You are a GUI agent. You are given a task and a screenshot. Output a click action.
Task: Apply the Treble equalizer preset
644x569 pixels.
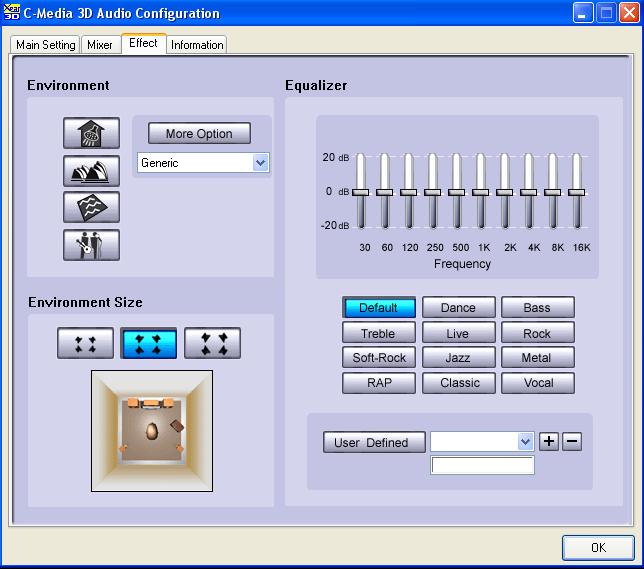[x=379, y=333]
